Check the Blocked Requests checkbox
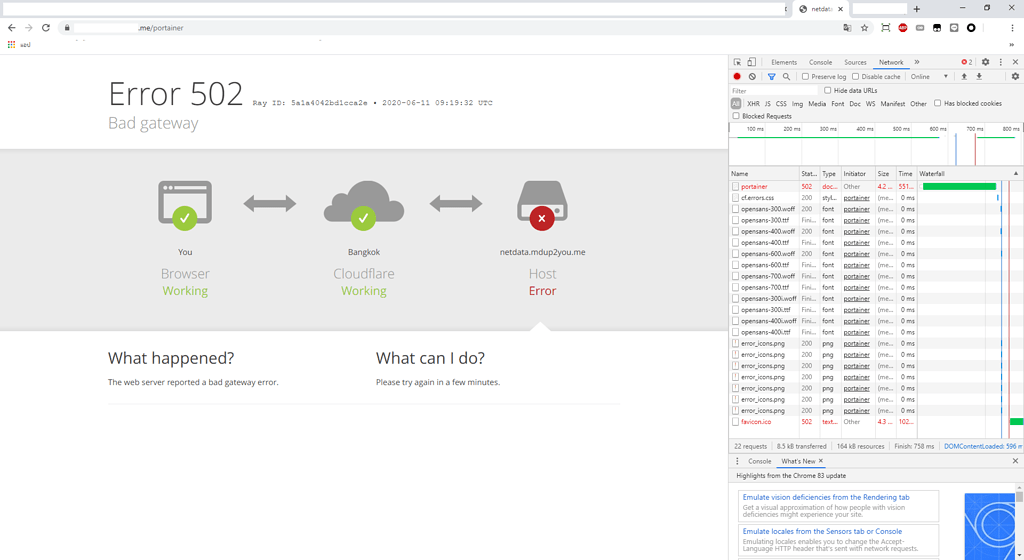The width and height of the screenshot is (1024, 560). tap(736, 116)
